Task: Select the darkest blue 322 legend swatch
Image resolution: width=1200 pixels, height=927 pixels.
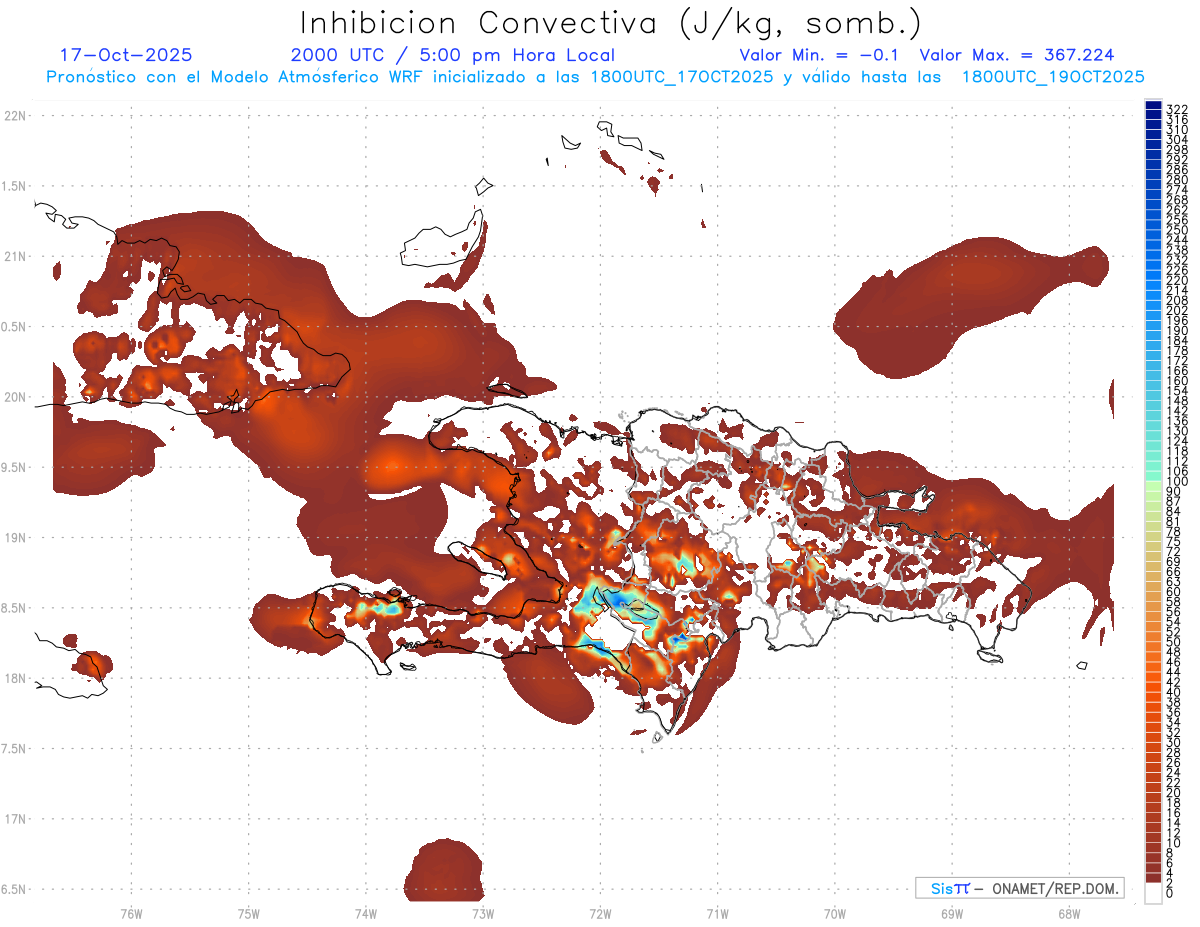Action: [1153, 105]
